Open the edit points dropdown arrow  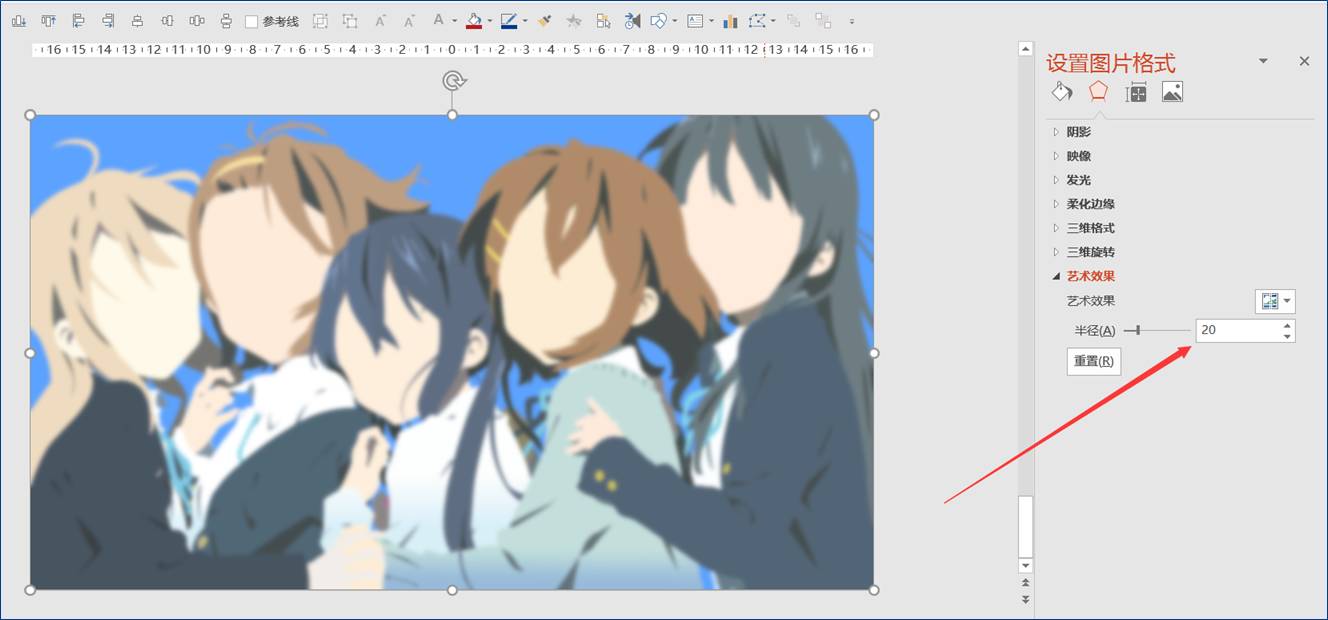click(x=773, y=21)
